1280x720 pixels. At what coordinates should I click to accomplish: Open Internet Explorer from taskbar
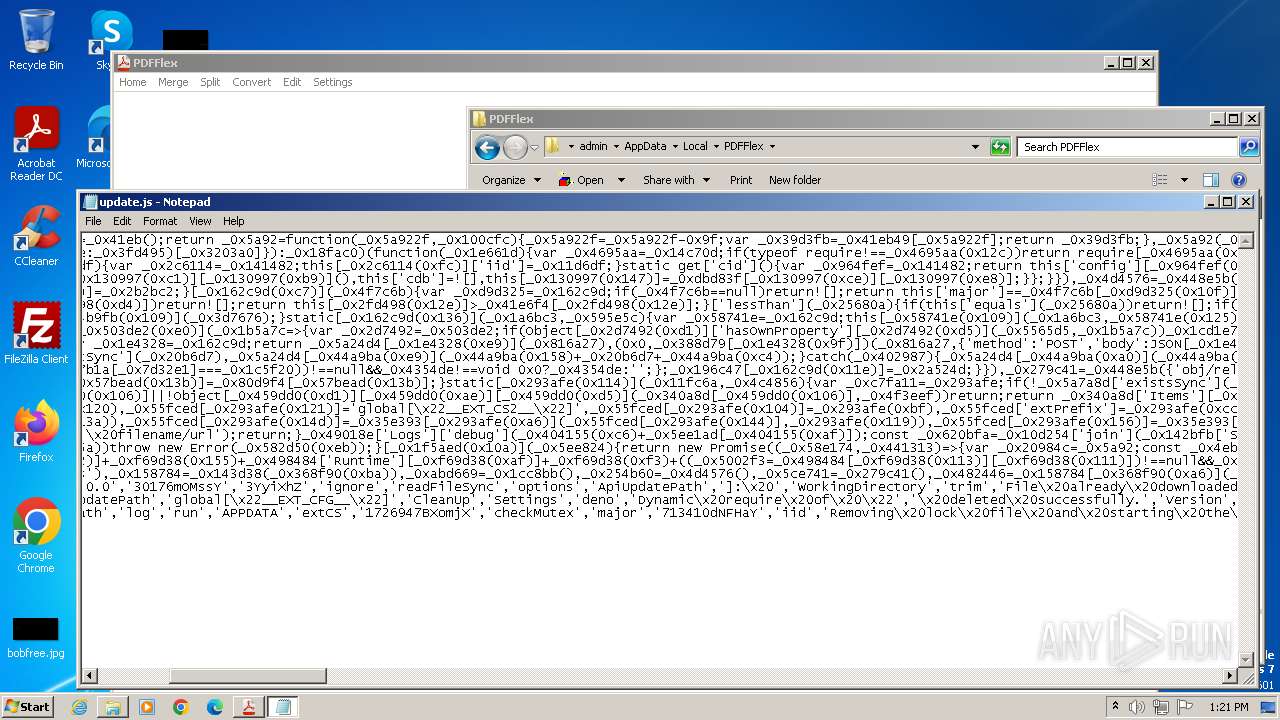pyautogui.click(x=79, y=707)
